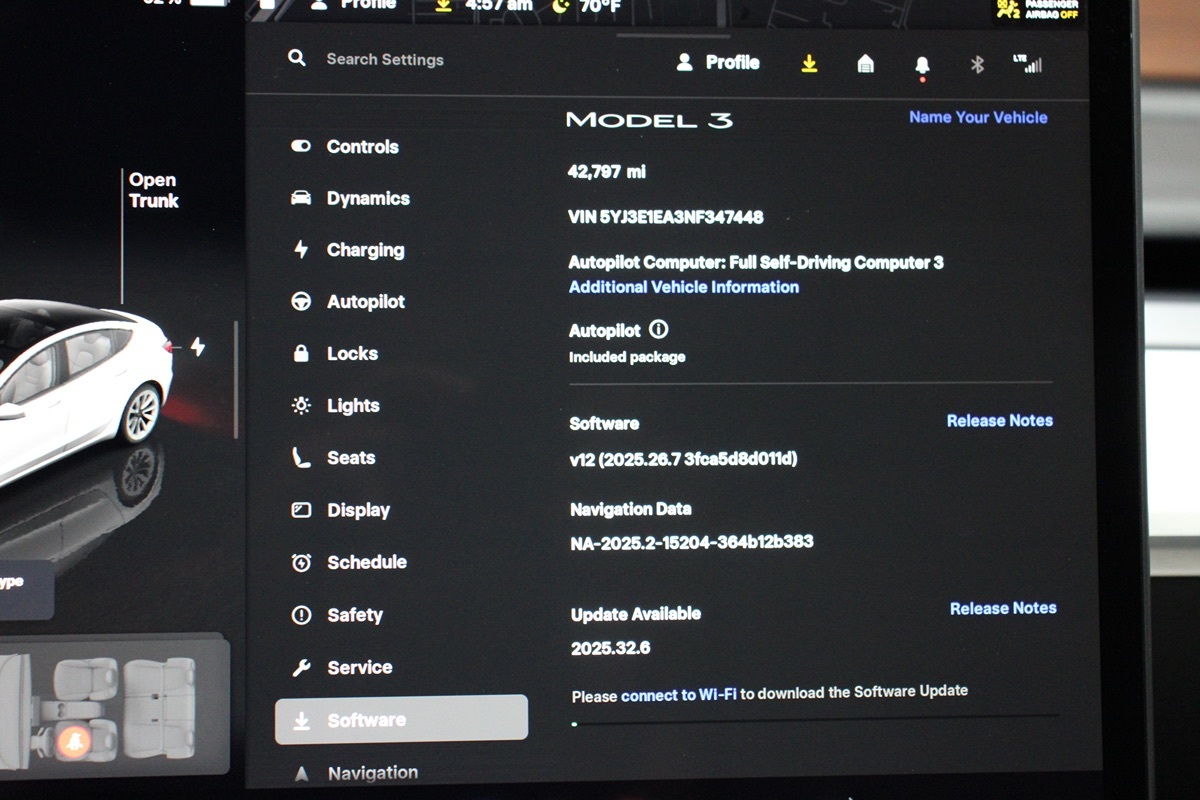Viewport: 1200px width, 800px height.
Task: Select Controls in the settings sidebar
Action: pos(361,146)
